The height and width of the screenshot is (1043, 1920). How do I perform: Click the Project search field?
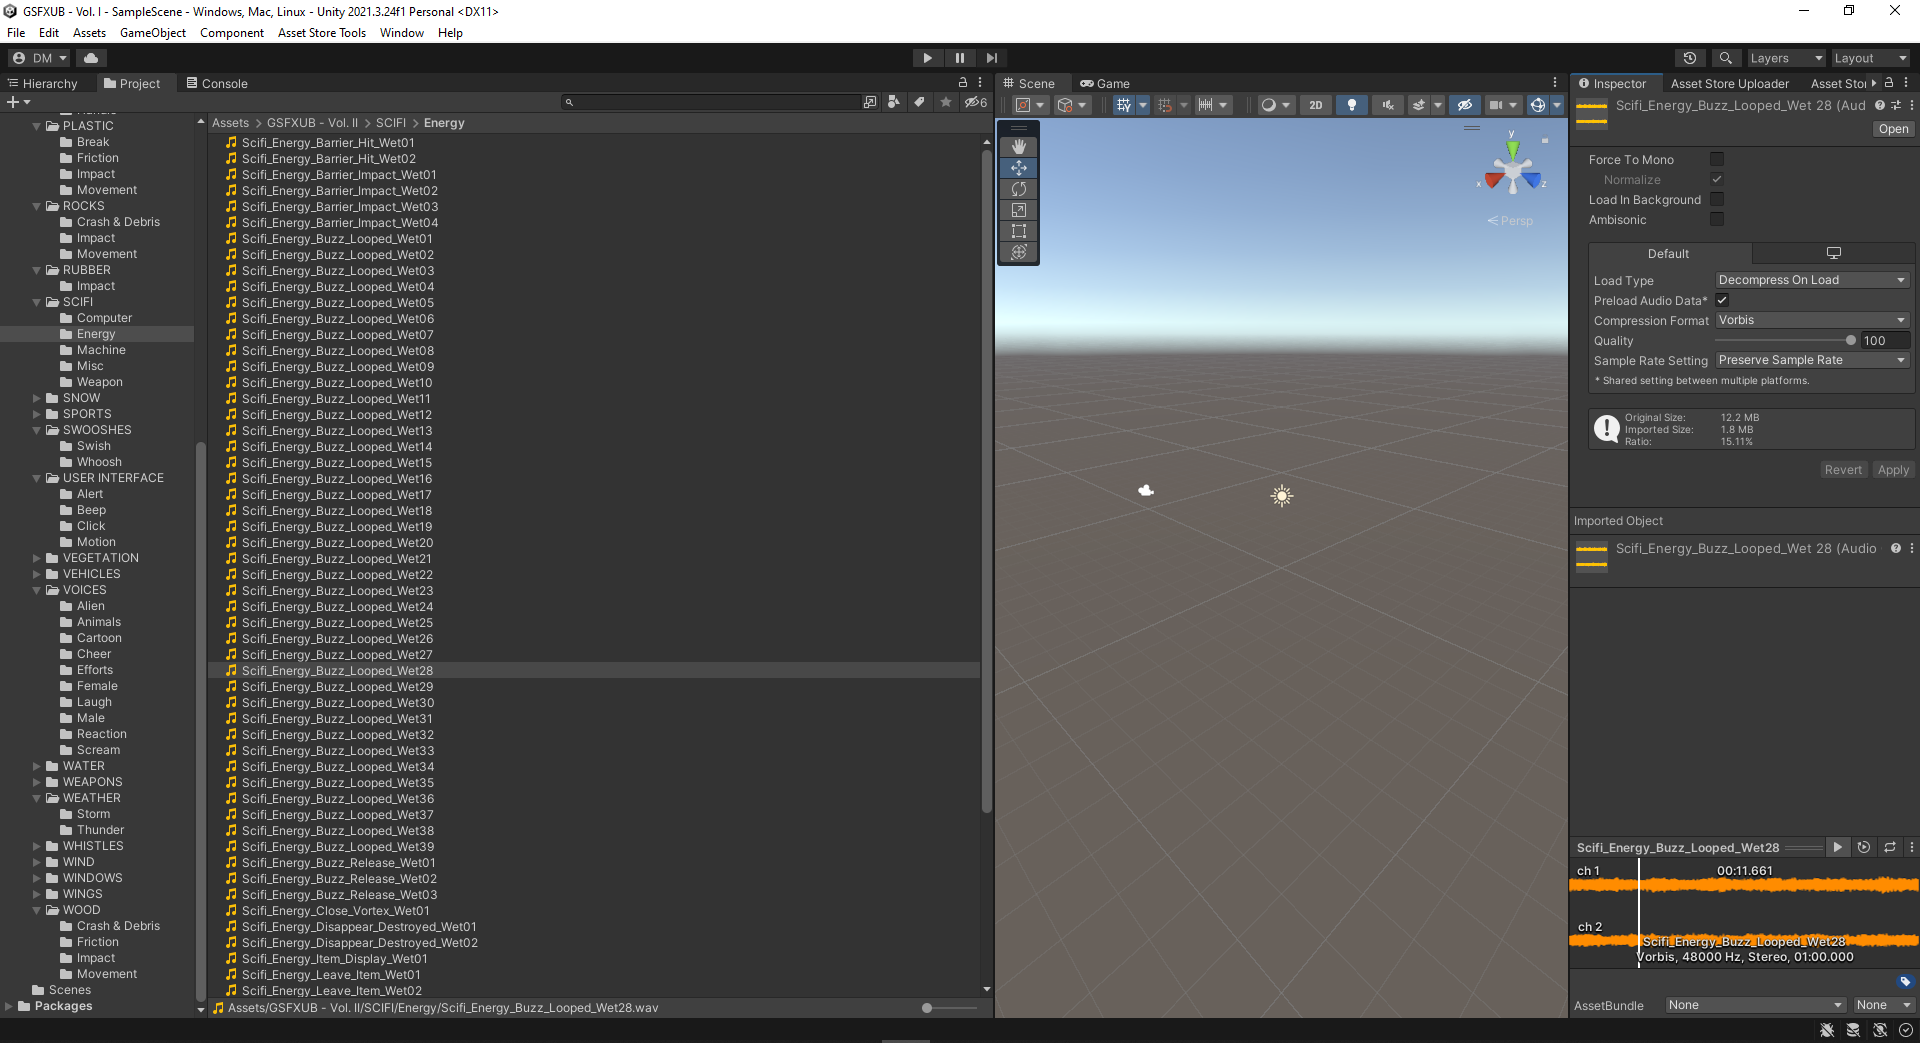(x=710, y=102)
